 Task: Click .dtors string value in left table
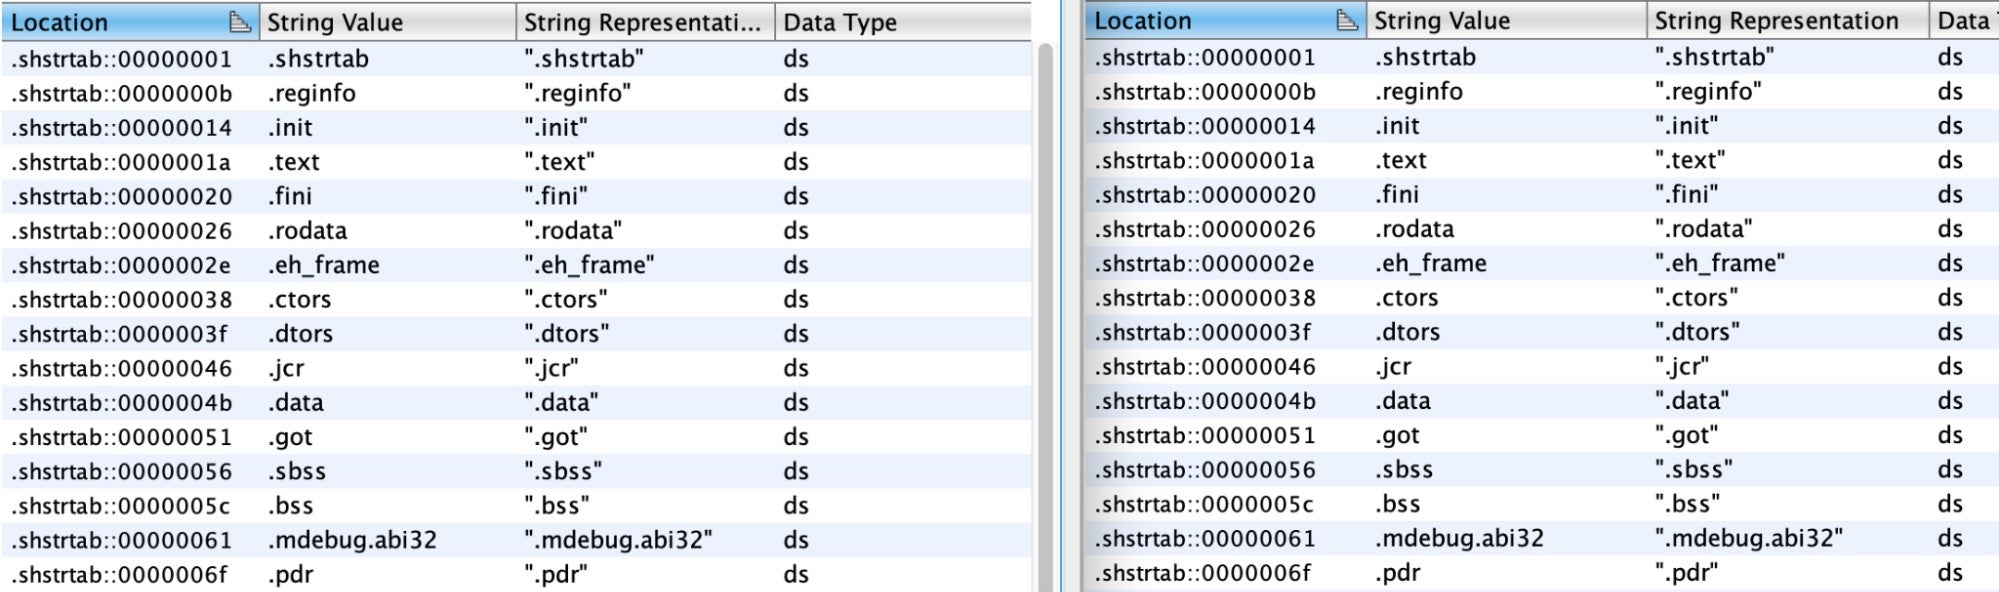click(x=300, y=334)
